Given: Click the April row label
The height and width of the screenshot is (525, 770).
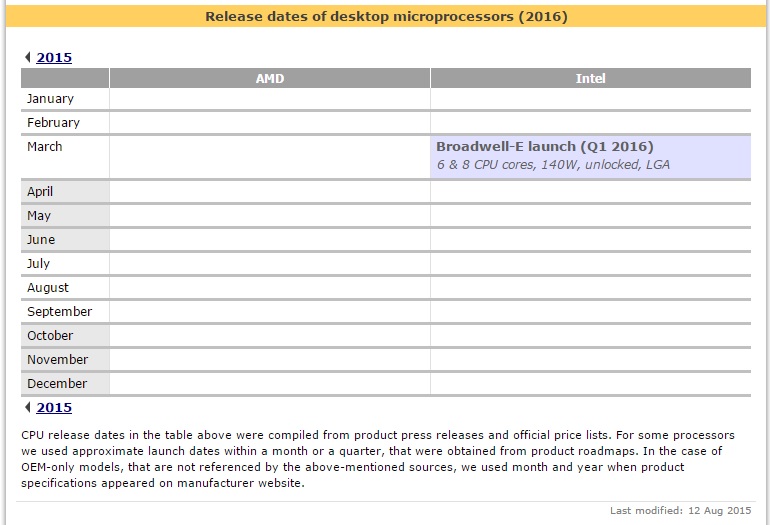Looking at the screenshot, I should tap(40, 192).
